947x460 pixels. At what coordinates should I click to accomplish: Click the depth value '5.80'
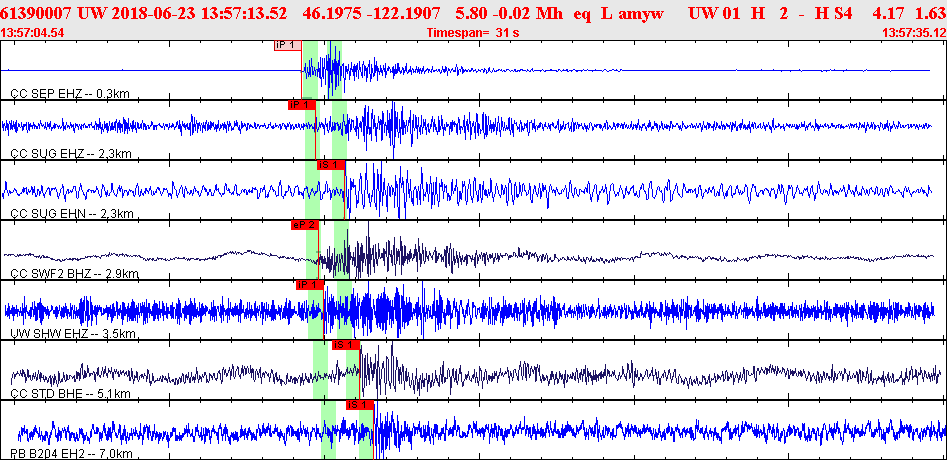tap(469, 14)
